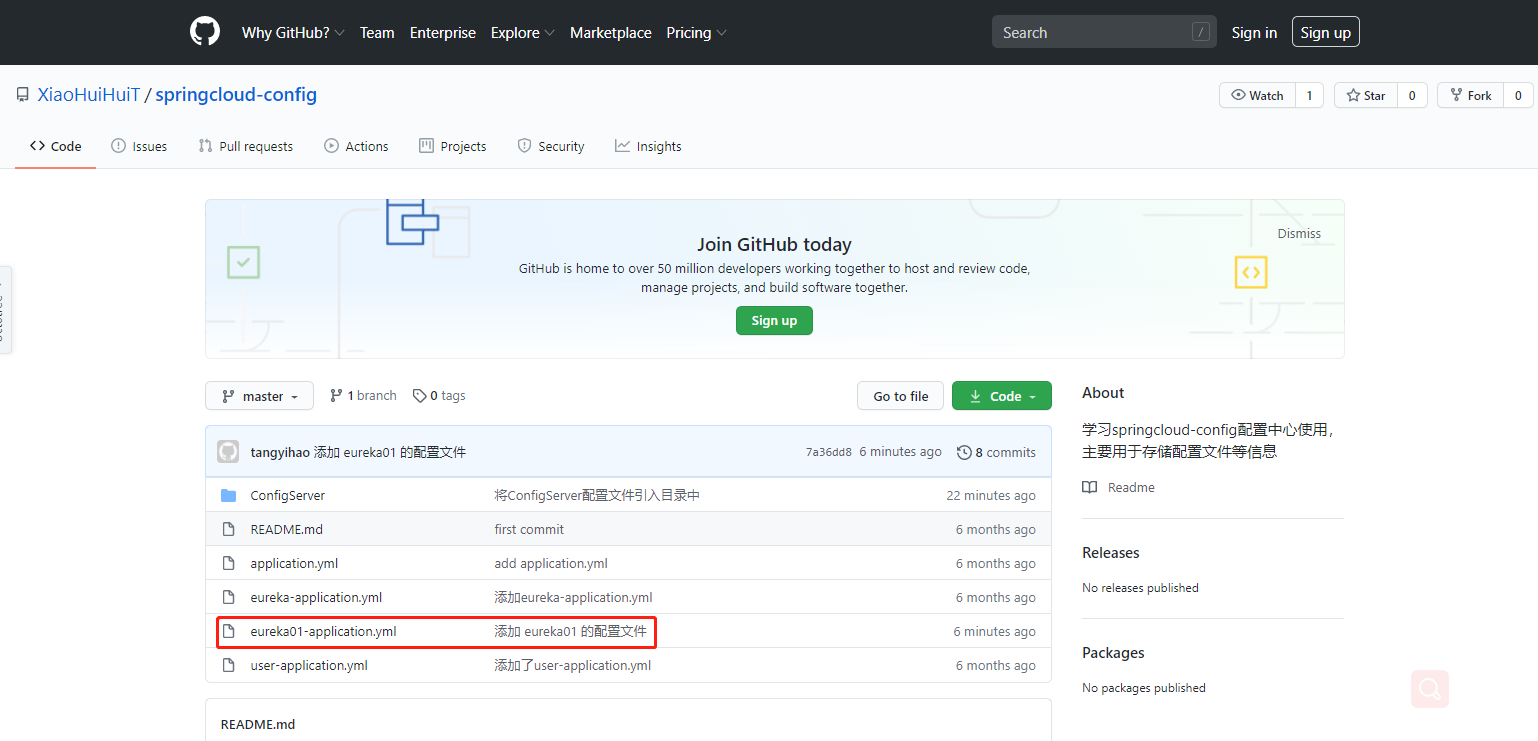Open the eureka01-application.yml file
The image size is (1538, 741).
click(324, 631)
